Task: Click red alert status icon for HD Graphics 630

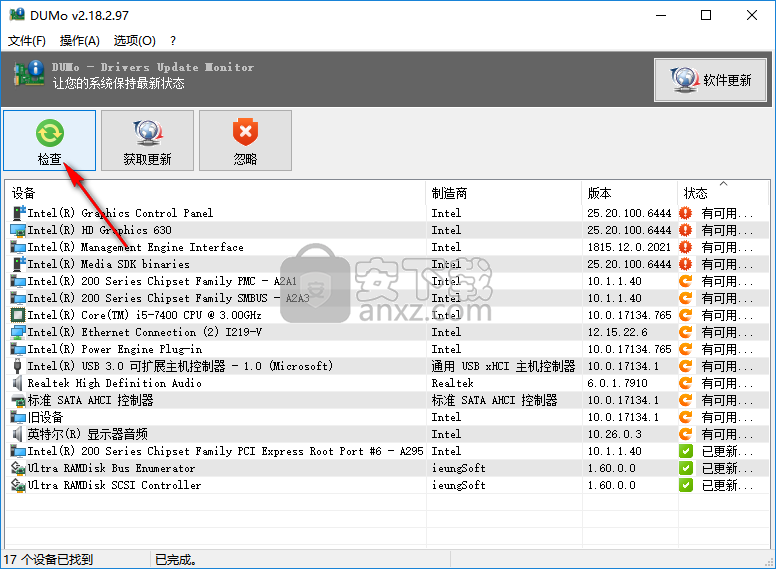Action: pos(685,231)
